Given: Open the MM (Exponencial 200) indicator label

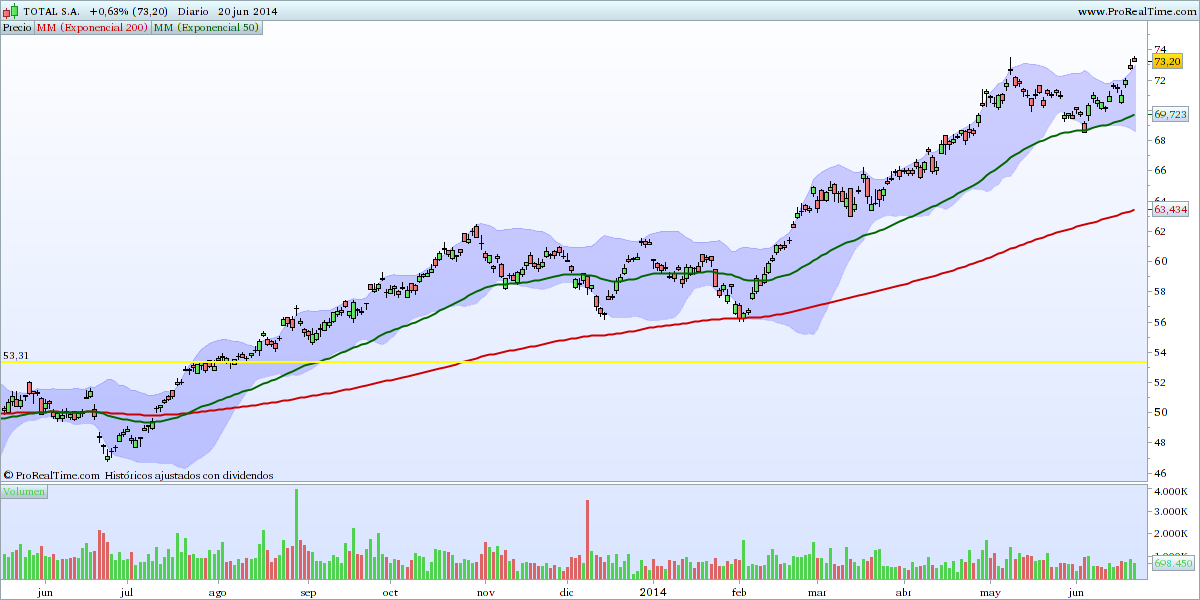Looking at the screenshot, I should (x=92, y=28).
